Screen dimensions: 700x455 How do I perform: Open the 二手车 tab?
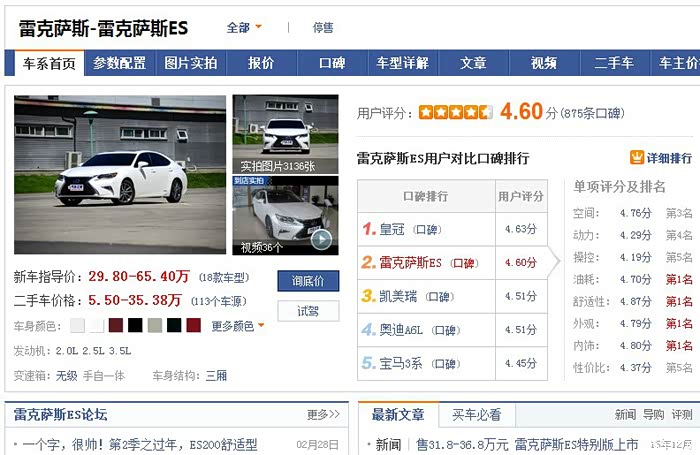(x=614, y=63)
